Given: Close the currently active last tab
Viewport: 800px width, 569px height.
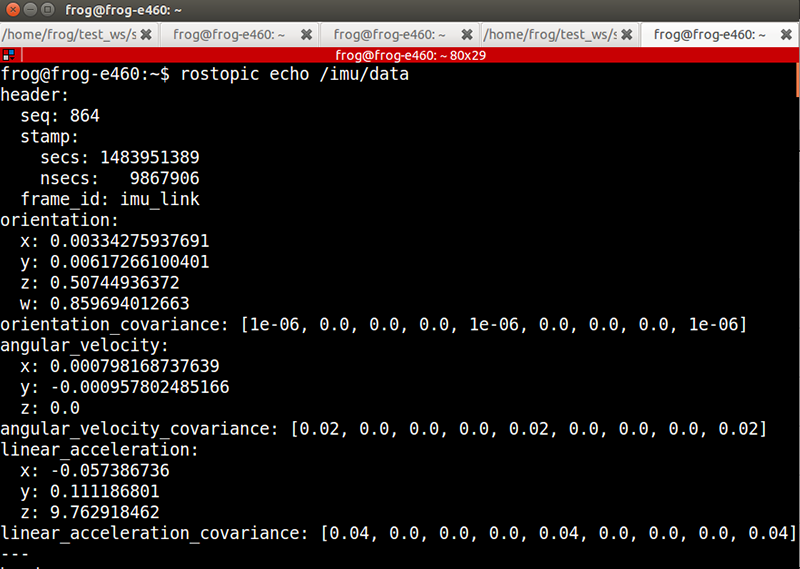Looking at the screenshot, I should (x=787, y=34).
